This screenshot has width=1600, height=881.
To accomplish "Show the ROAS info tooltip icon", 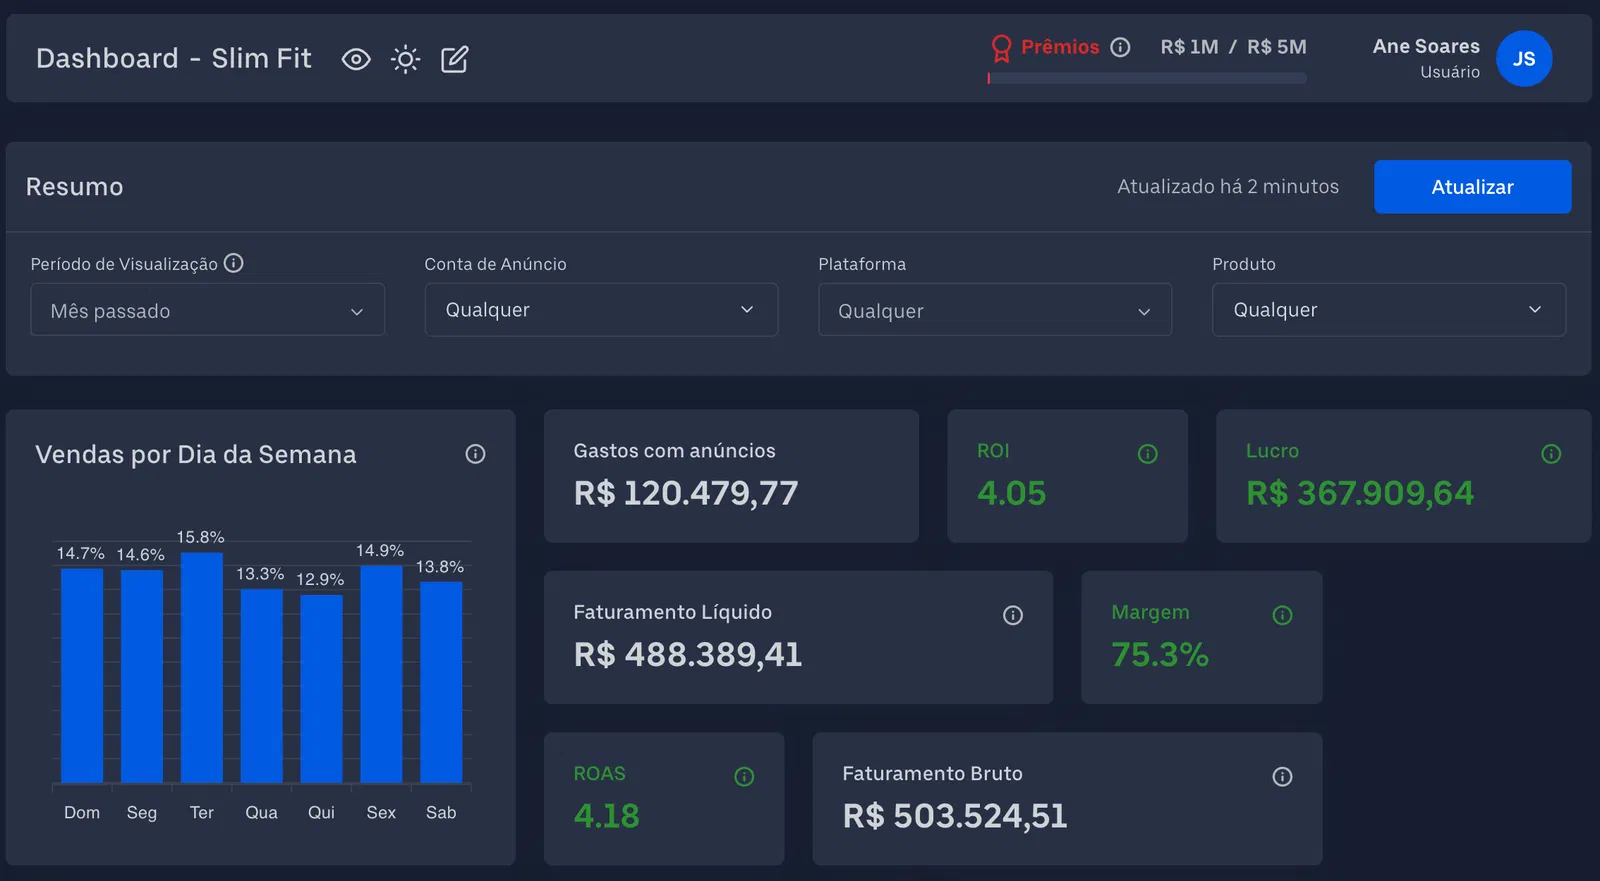I will coord(744,777).
